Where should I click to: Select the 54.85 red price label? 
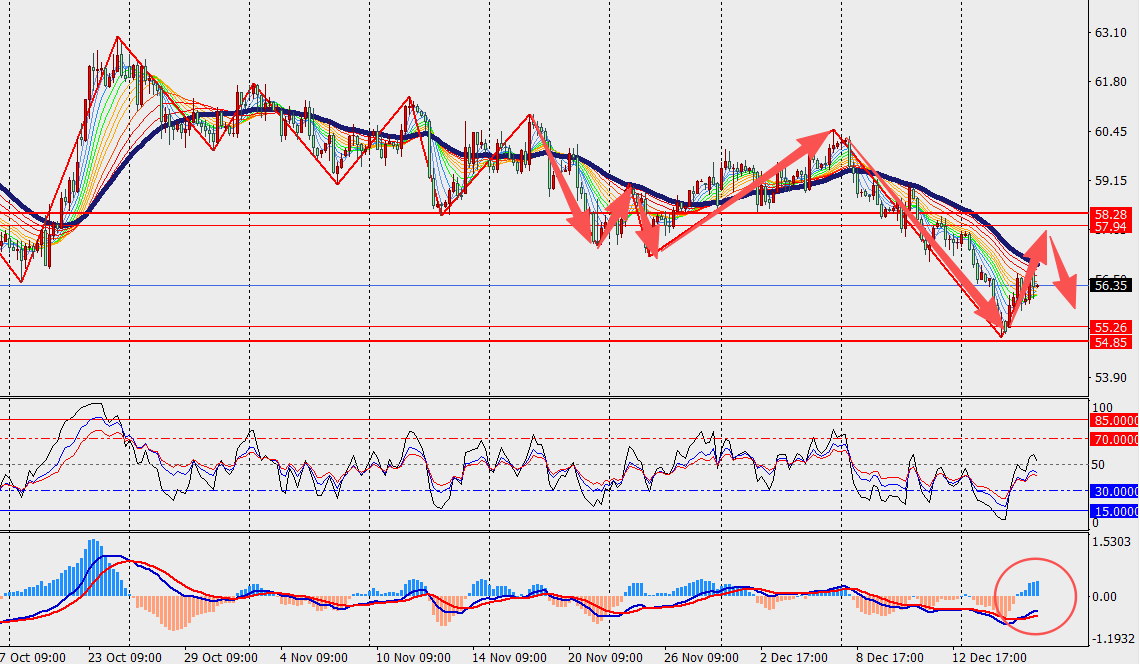[x=1112, y=342]
